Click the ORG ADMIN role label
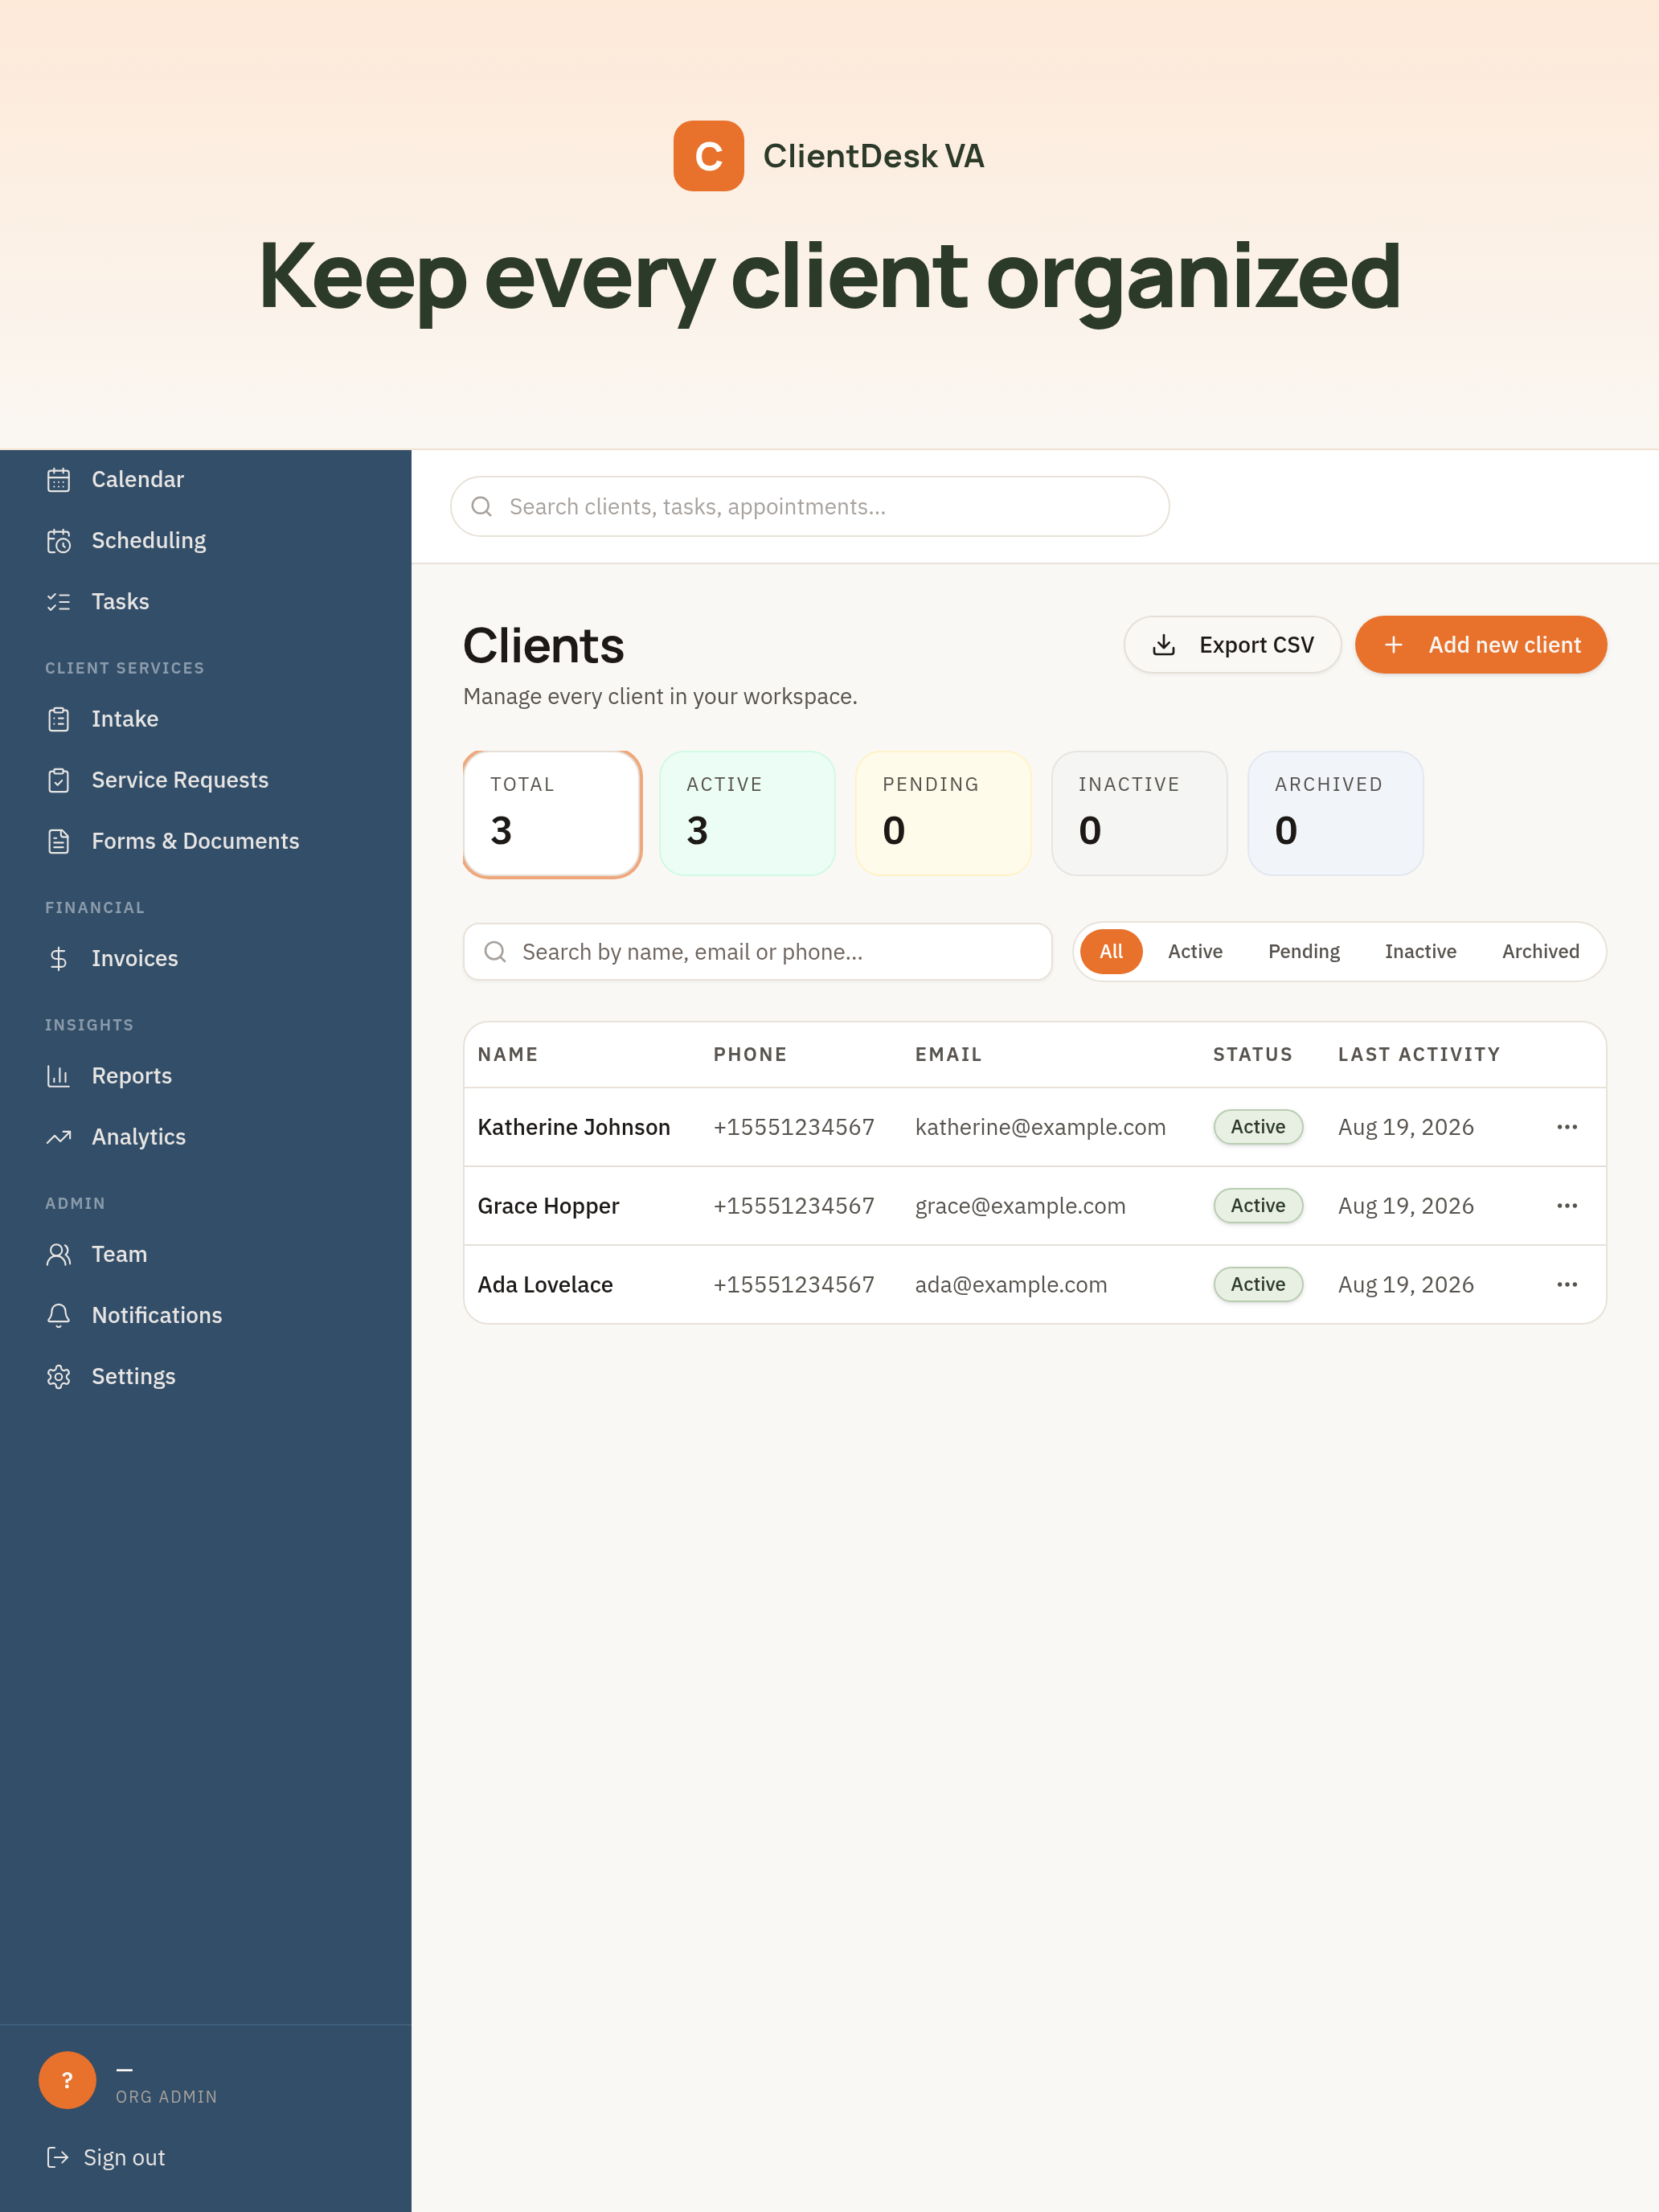This screenshot has width=1659, height=2212. tap(166, 2097)
